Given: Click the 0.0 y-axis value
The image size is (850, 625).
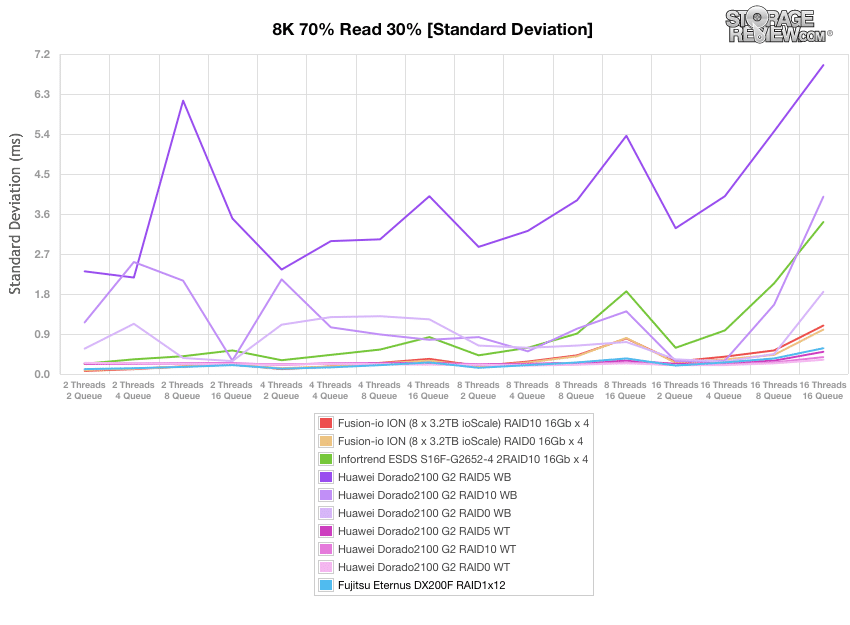Looking at the screenshot, I should click(x=42, y=375).
